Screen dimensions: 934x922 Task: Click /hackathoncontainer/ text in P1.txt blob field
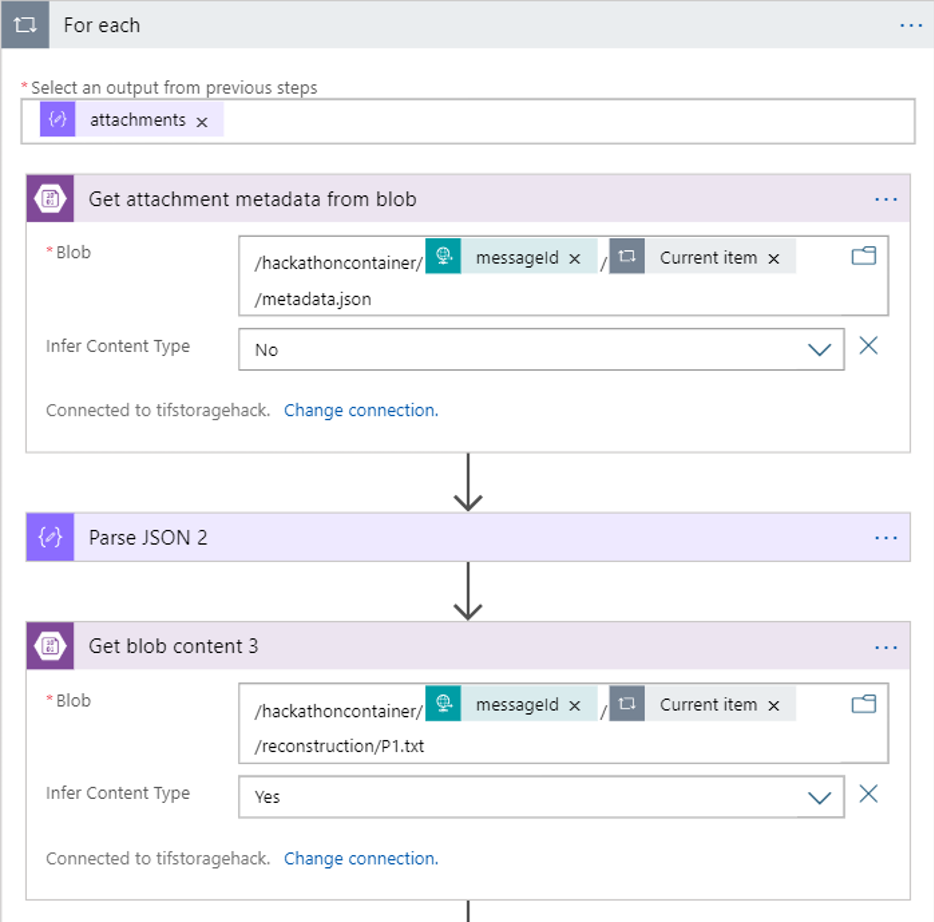coord(338,711)
